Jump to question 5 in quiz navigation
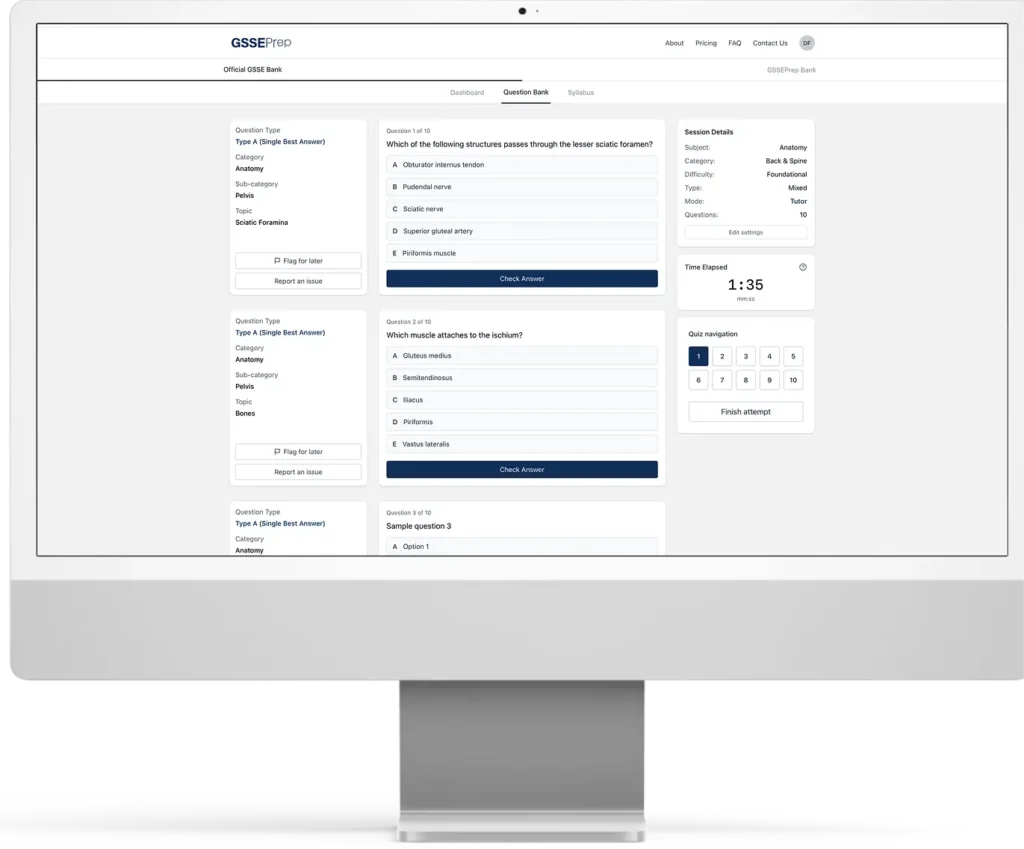 click(793, 356)
